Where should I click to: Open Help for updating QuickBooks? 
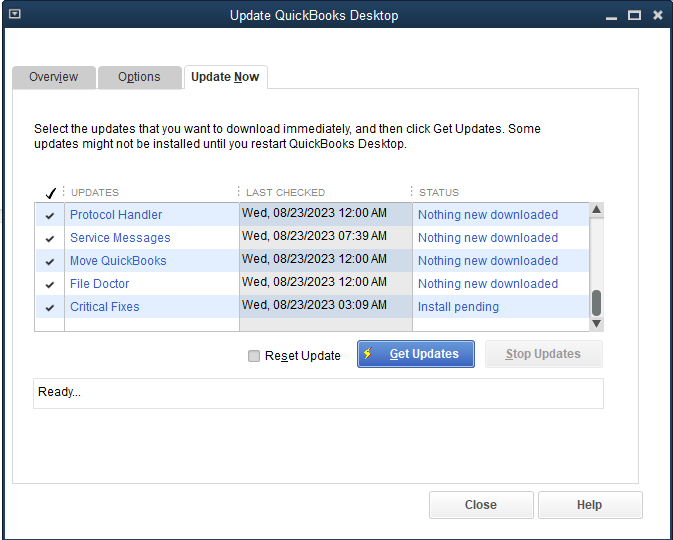(590, 504)
